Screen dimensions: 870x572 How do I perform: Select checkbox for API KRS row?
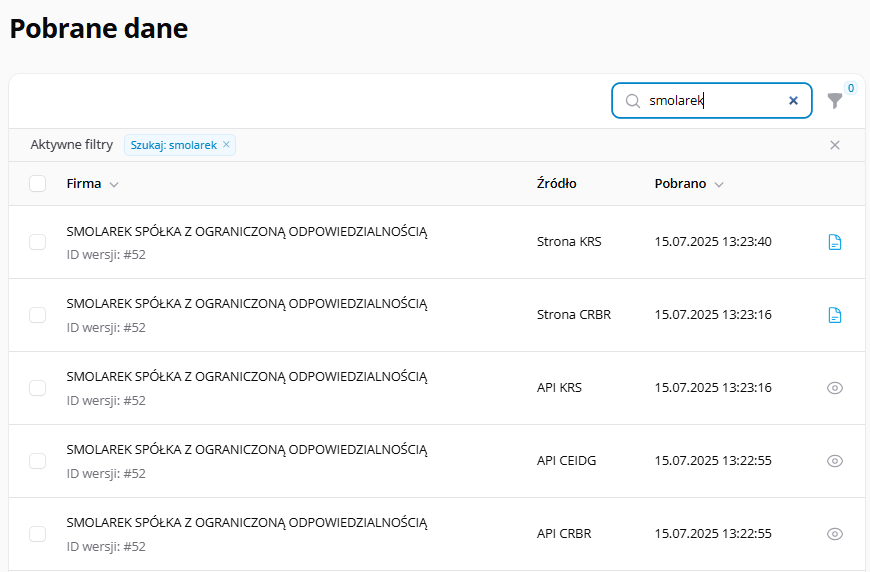(37, 388)
